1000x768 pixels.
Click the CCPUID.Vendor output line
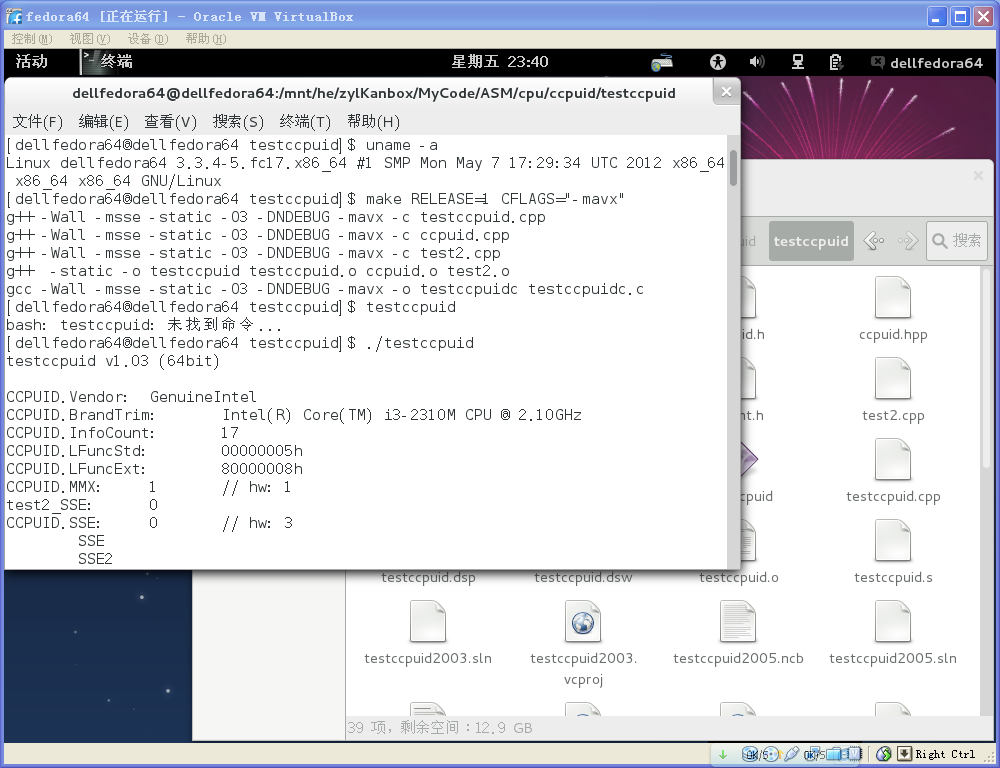[131, 397]
